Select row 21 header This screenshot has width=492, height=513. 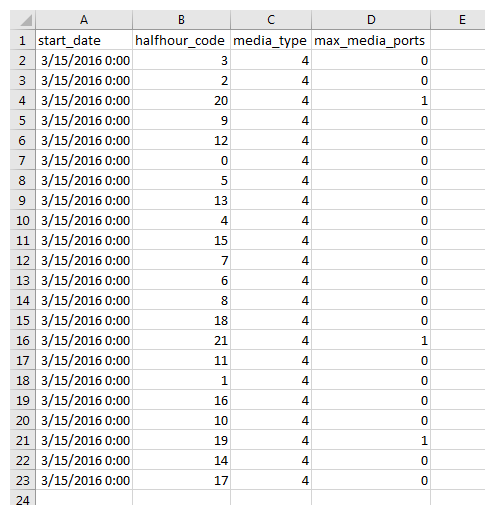click(23, 440)
